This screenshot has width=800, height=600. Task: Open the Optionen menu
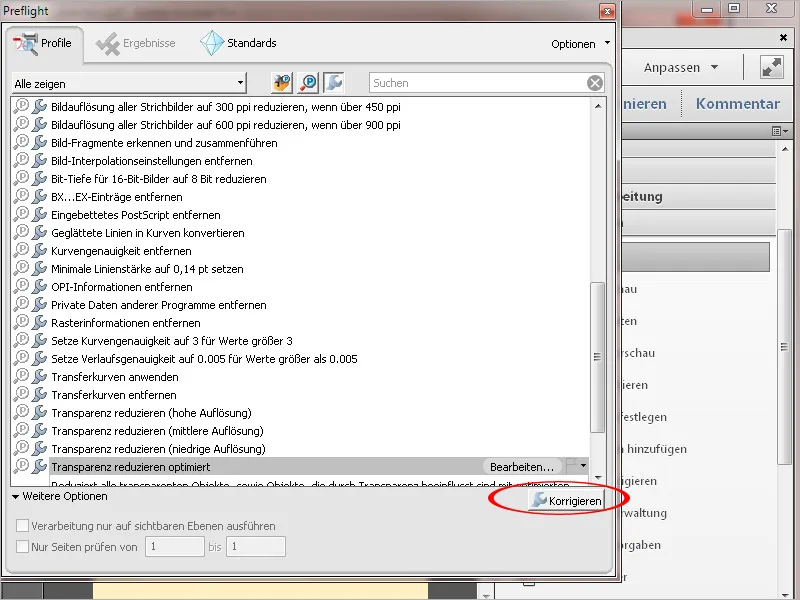pyautogui.click(x=580, y=44)
